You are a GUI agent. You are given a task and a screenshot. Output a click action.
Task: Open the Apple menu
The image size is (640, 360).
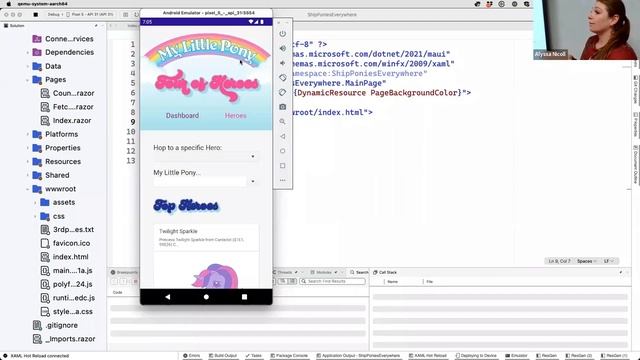[x=9, y=4]
